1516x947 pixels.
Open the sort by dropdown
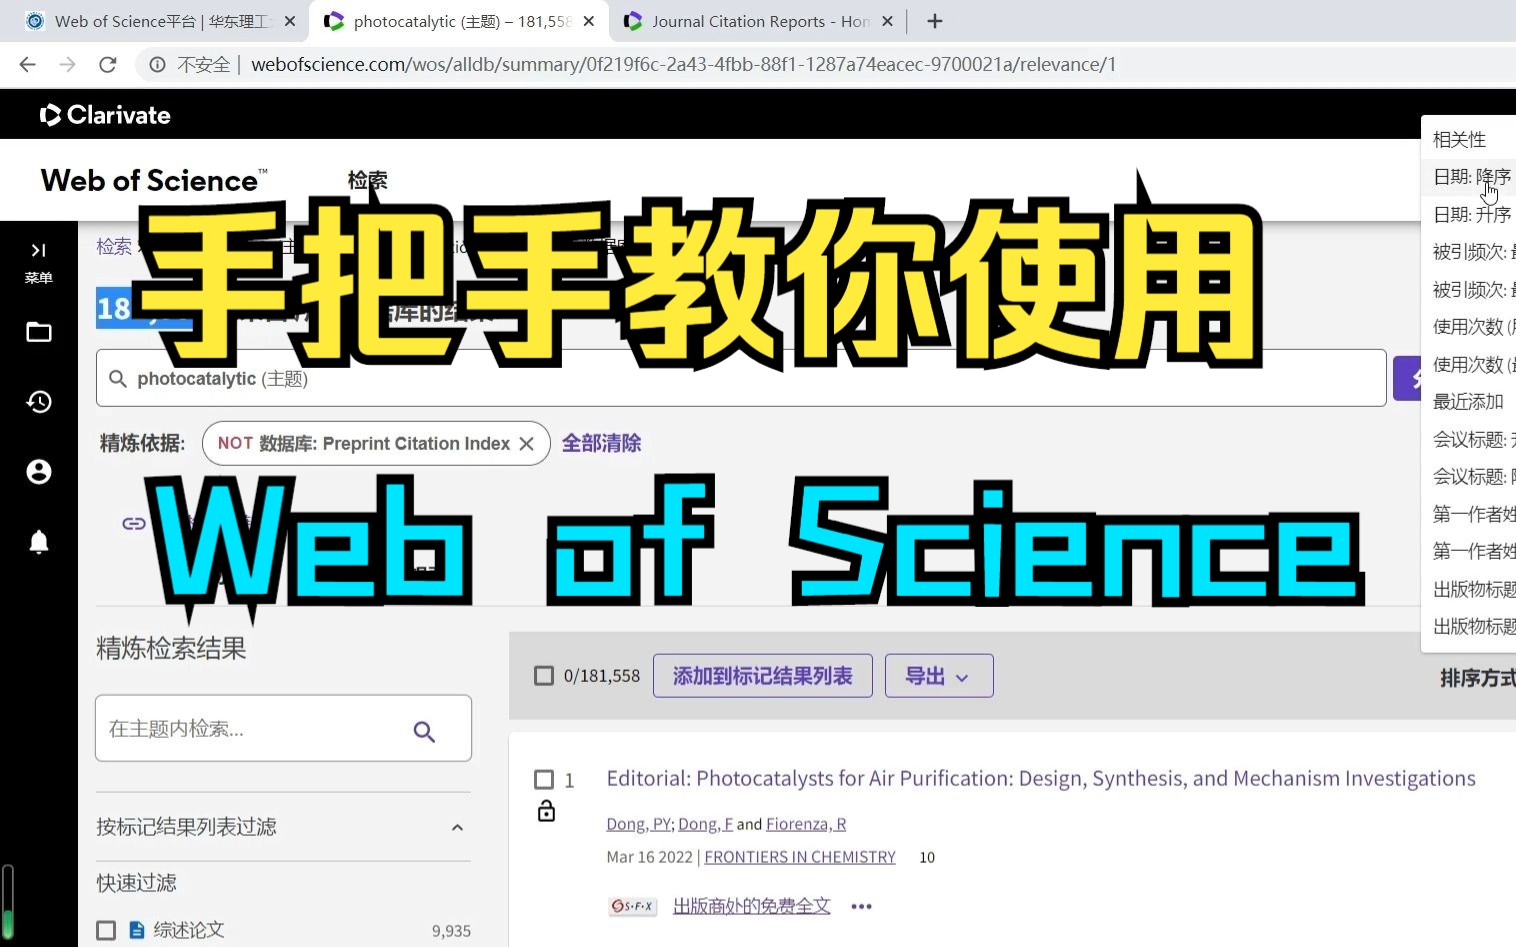[x=1477, y=678]
